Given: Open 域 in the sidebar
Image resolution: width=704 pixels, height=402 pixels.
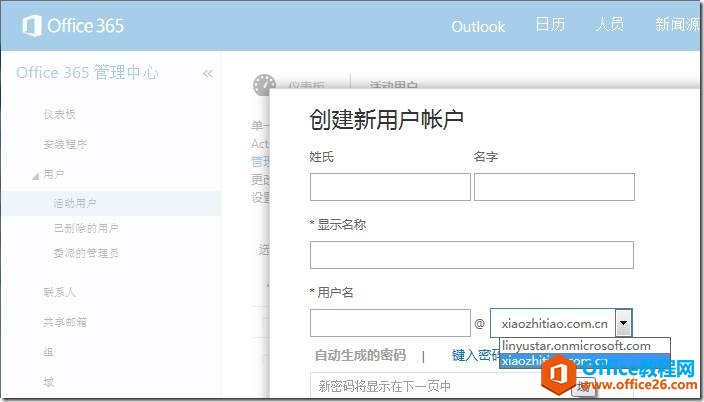Looking at the screenshot, I should pos(48,382).
